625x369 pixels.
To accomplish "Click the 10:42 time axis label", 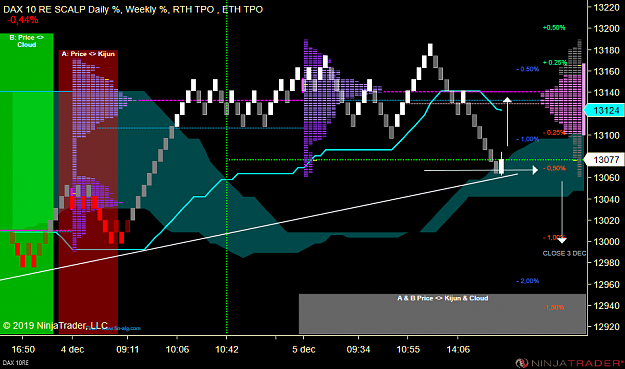I will point(227,349).
